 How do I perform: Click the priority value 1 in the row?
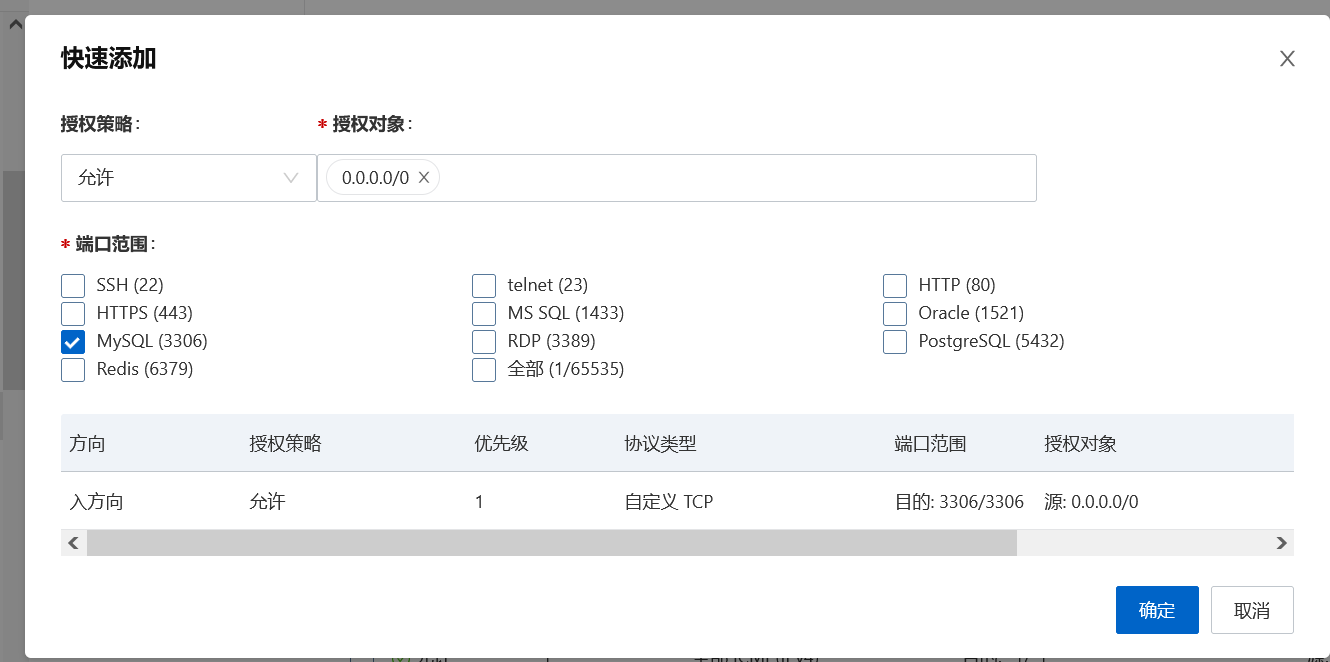click(x=479, y=502)
